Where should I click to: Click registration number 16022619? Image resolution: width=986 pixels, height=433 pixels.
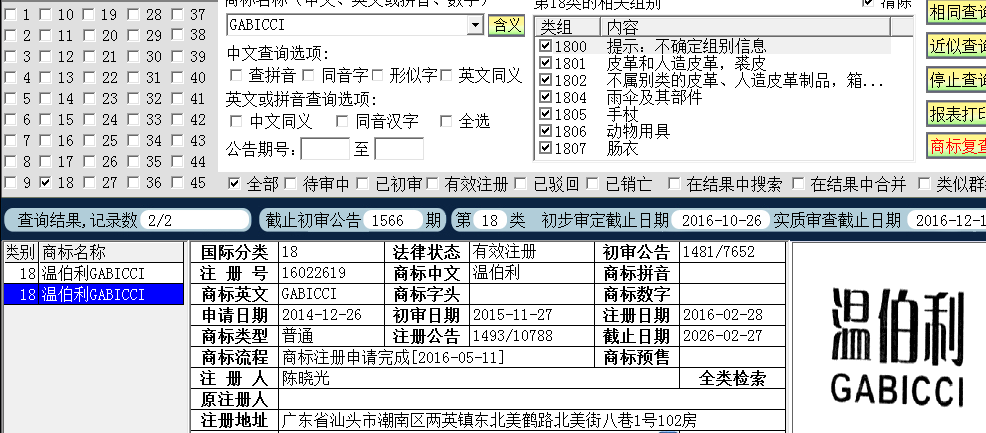click(314, 273)
